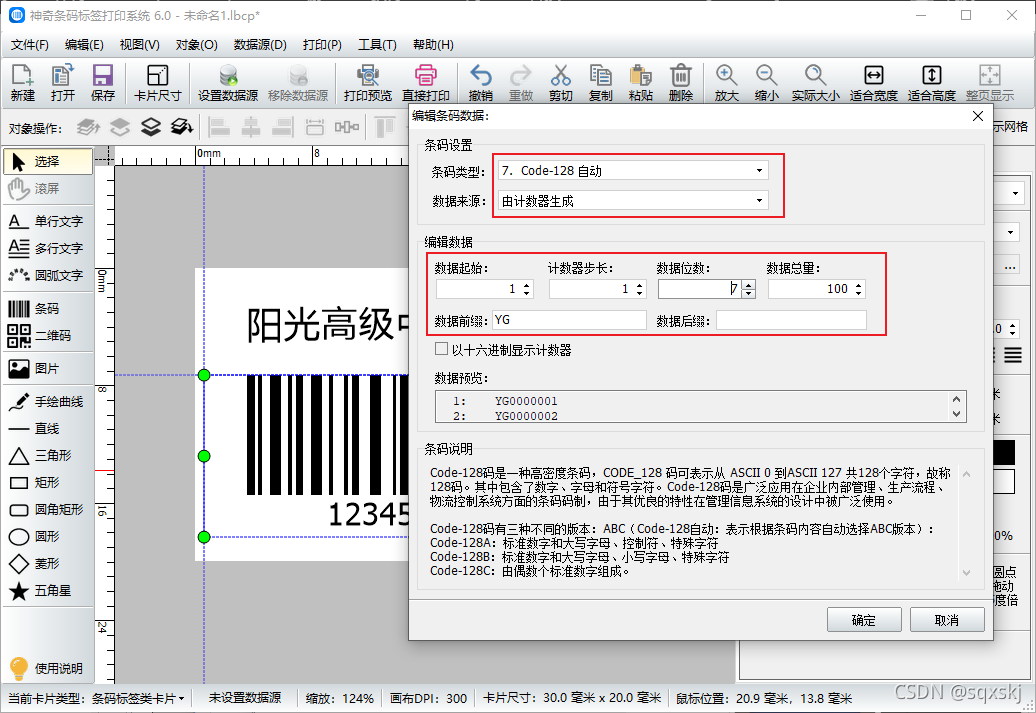Click the 数据总量 stepper arrows
Image resolution: width=1036 pixels, height=713 pixels.
[858, 289]
